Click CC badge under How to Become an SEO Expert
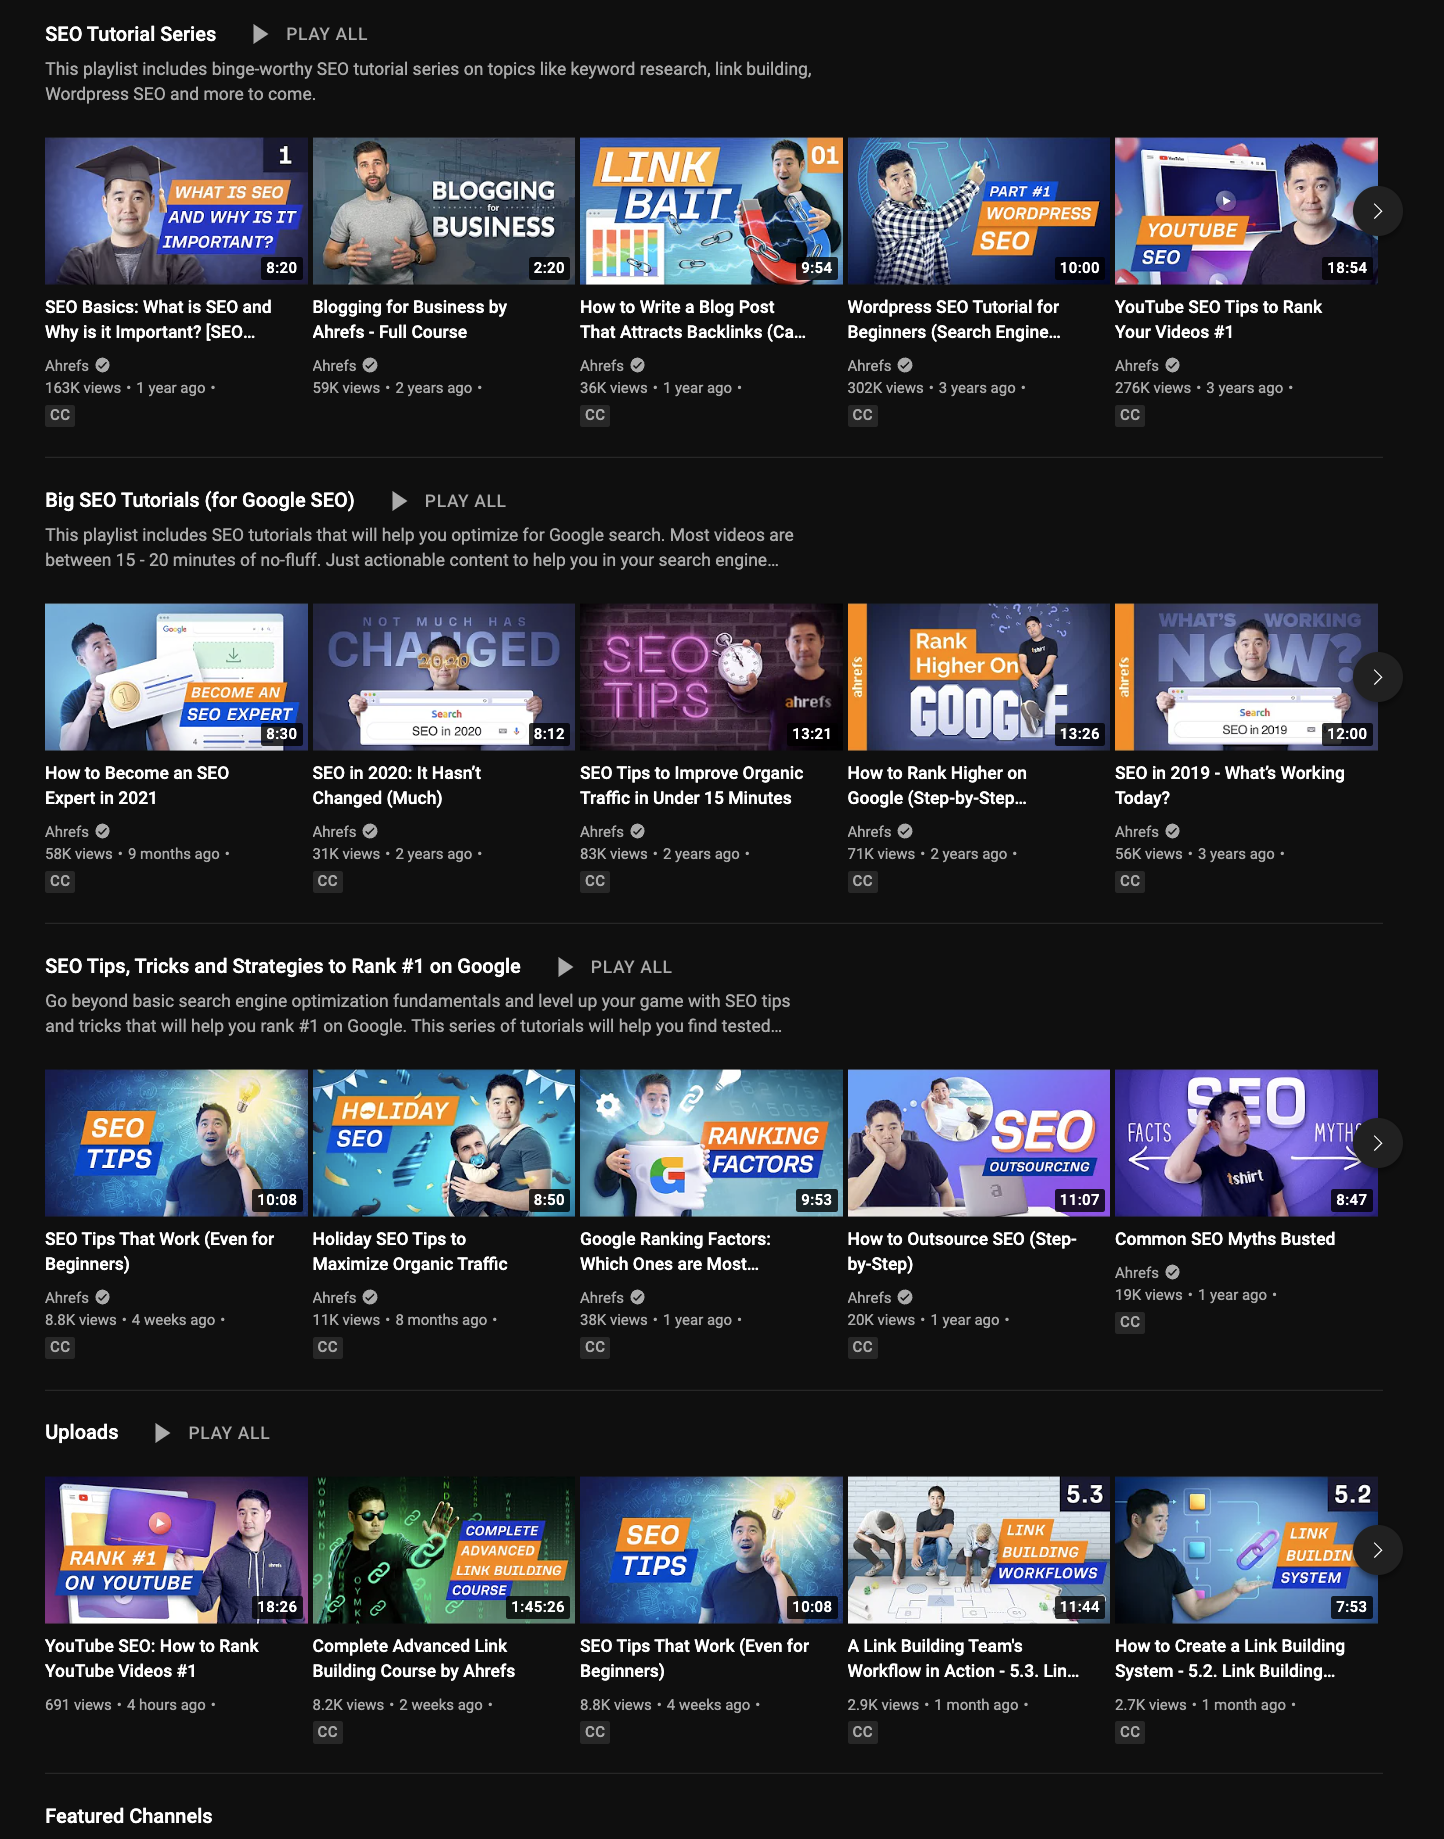This screenshot has width=1444, height=1839. click(60, 881)
